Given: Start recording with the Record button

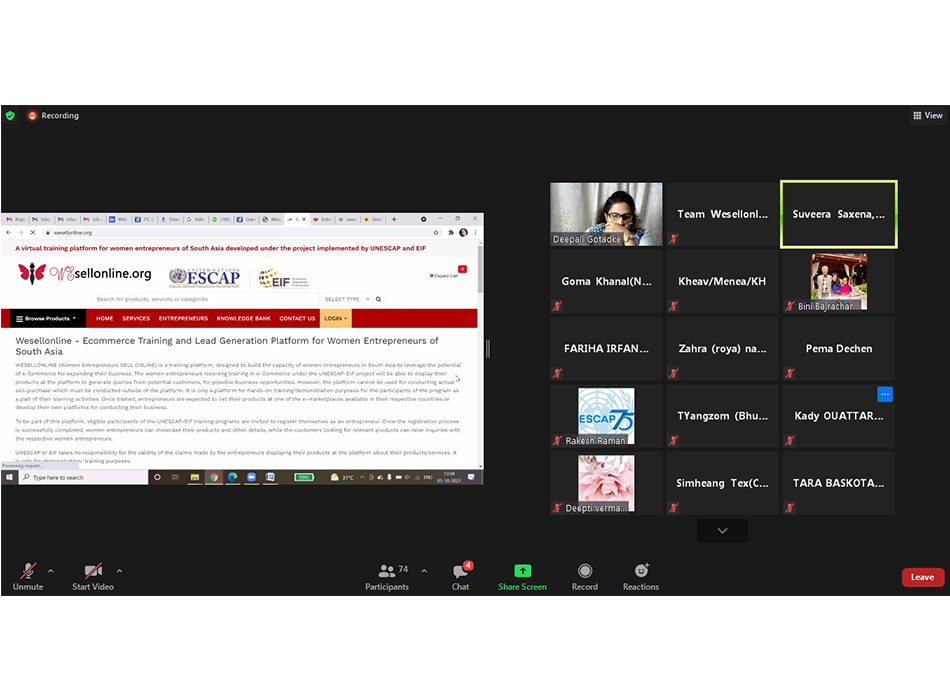Looking at the screenshot, I should pyautogui.click(x=585, y=576).
